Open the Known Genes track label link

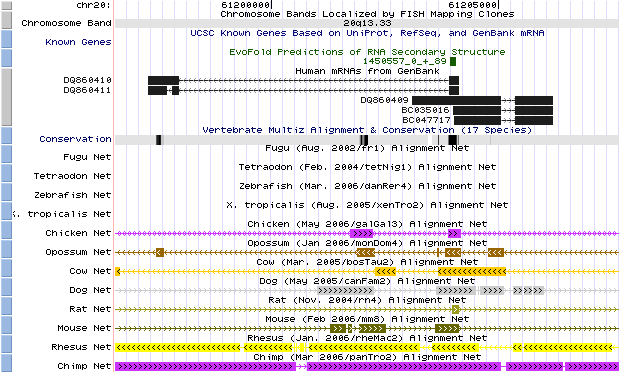tap(78, 42)
